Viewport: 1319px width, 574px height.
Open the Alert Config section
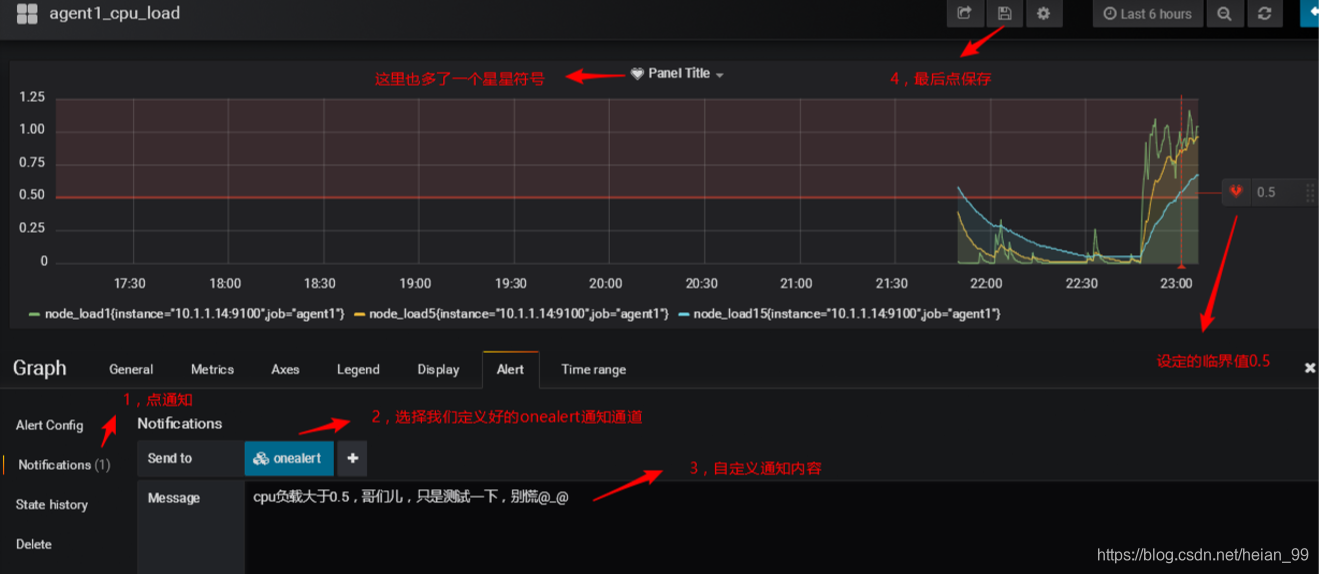[x=49, y=425]
